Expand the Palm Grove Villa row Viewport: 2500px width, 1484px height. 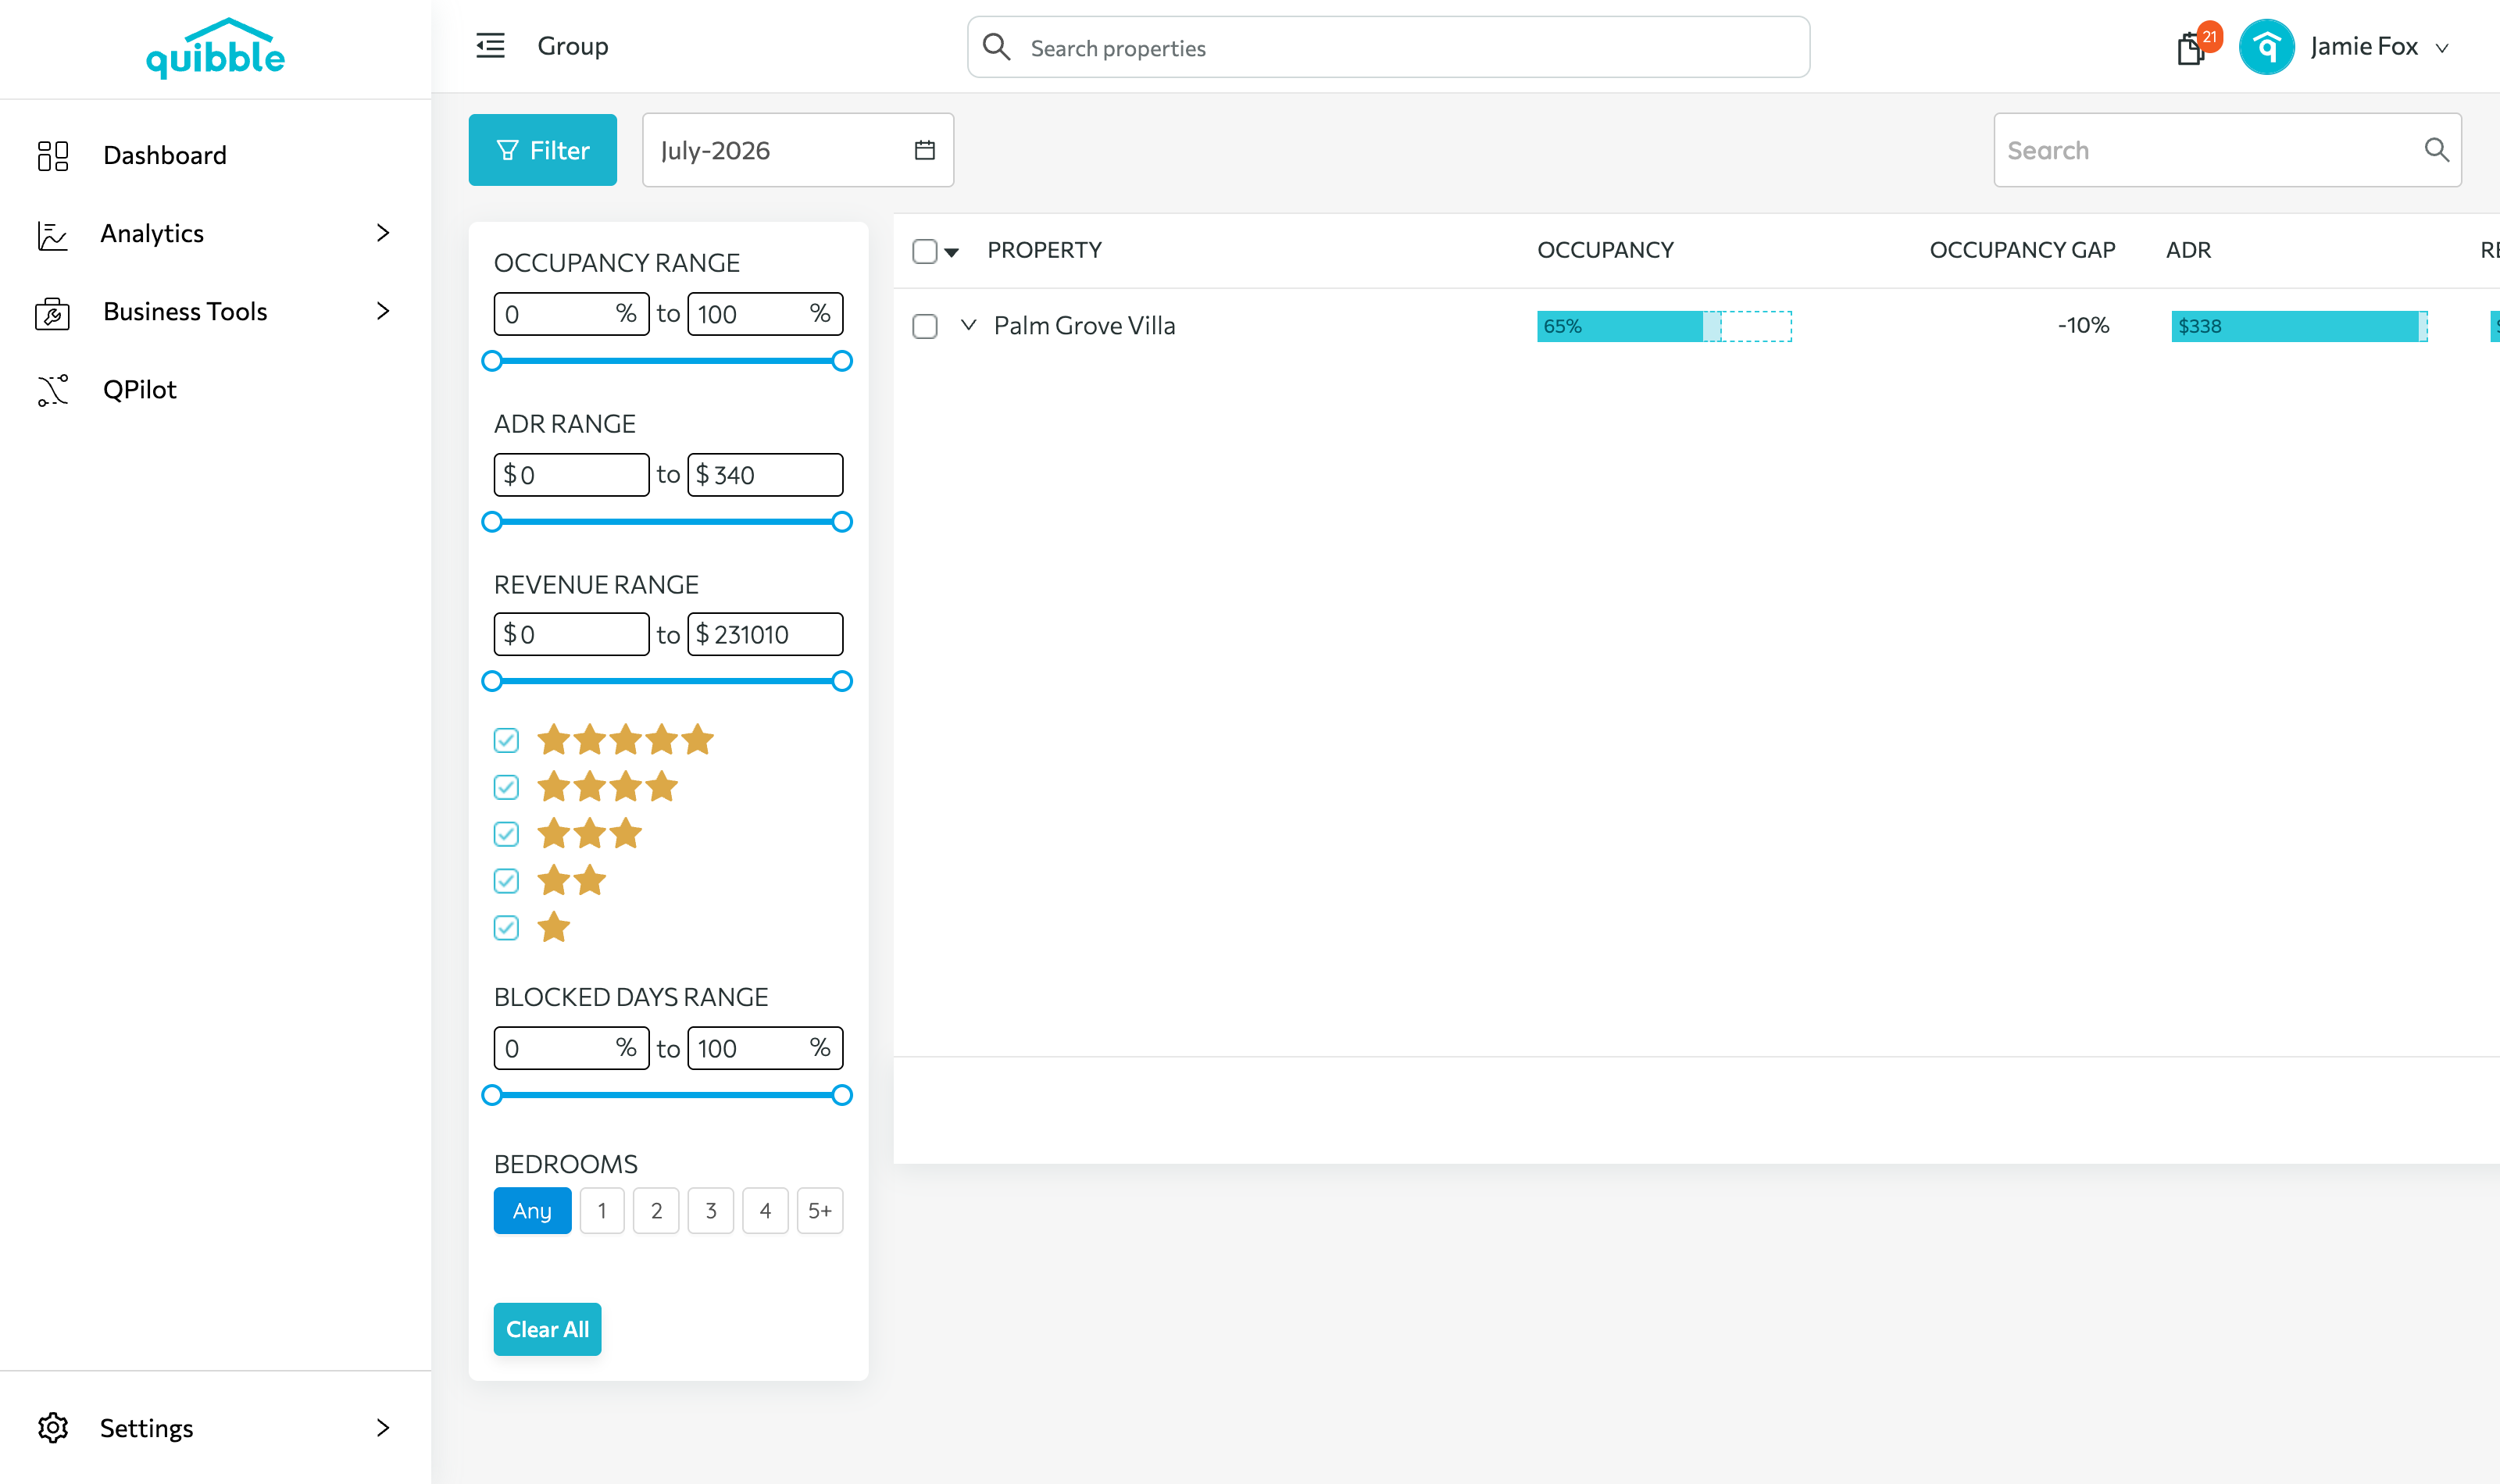[968, 325]
